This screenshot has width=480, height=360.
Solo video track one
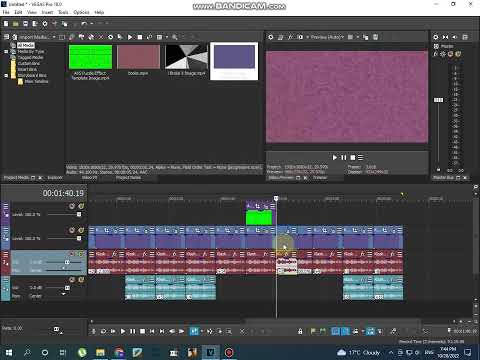coord(81,206)
